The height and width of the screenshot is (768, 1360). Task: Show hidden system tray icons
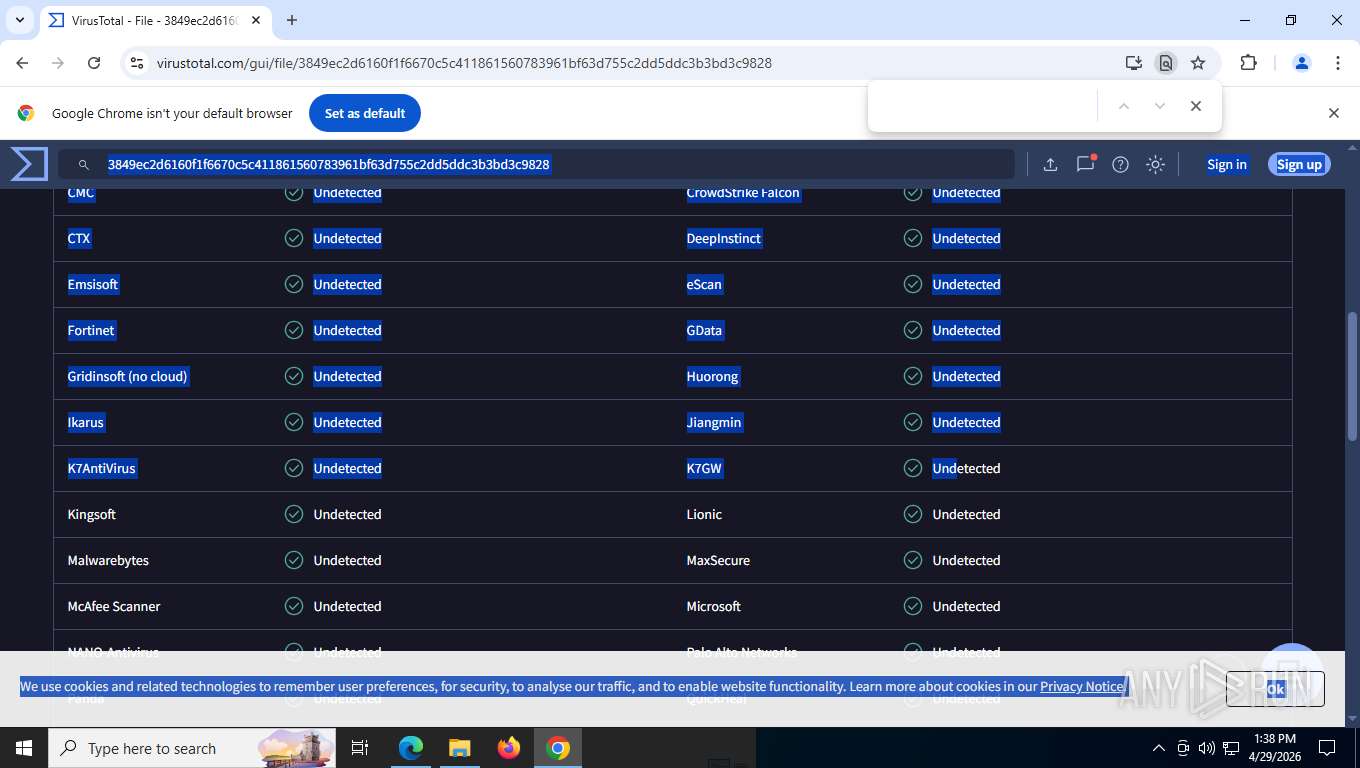1159,748
